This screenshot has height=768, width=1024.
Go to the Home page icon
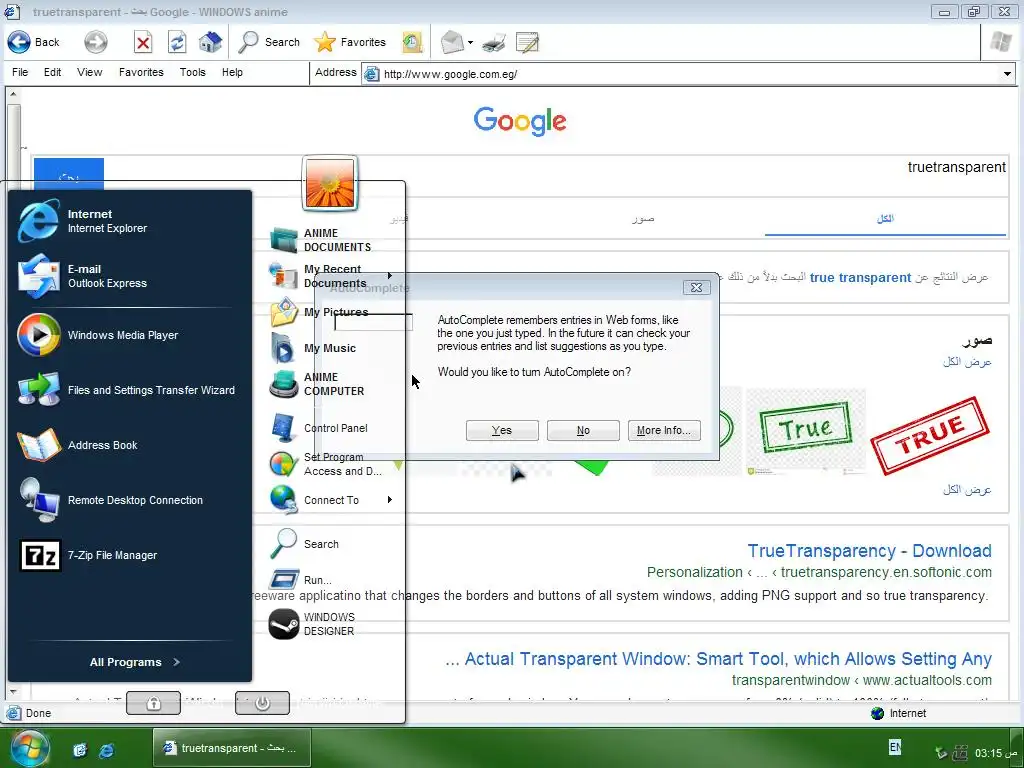[210, 42]
